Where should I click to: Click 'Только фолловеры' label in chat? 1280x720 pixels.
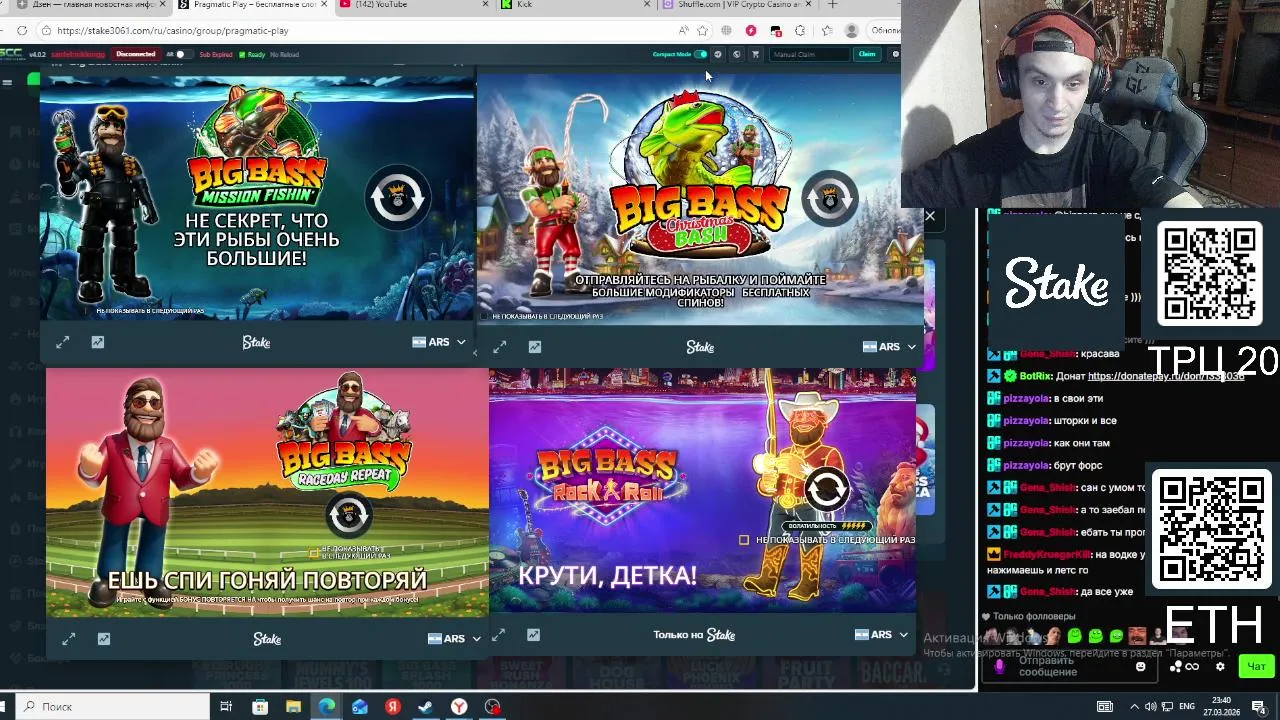(1034, 617)
